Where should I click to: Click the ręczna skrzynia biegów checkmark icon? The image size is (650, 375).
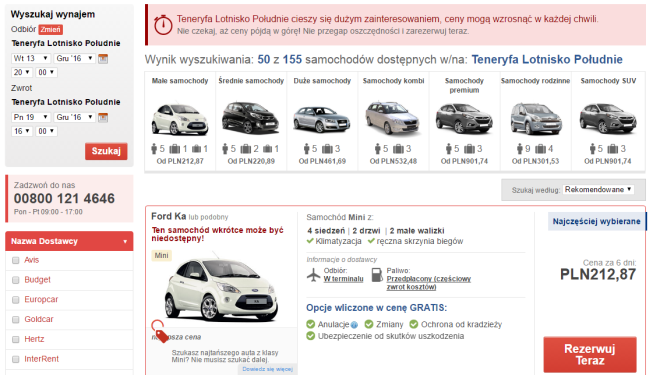(x=371, y=241)
